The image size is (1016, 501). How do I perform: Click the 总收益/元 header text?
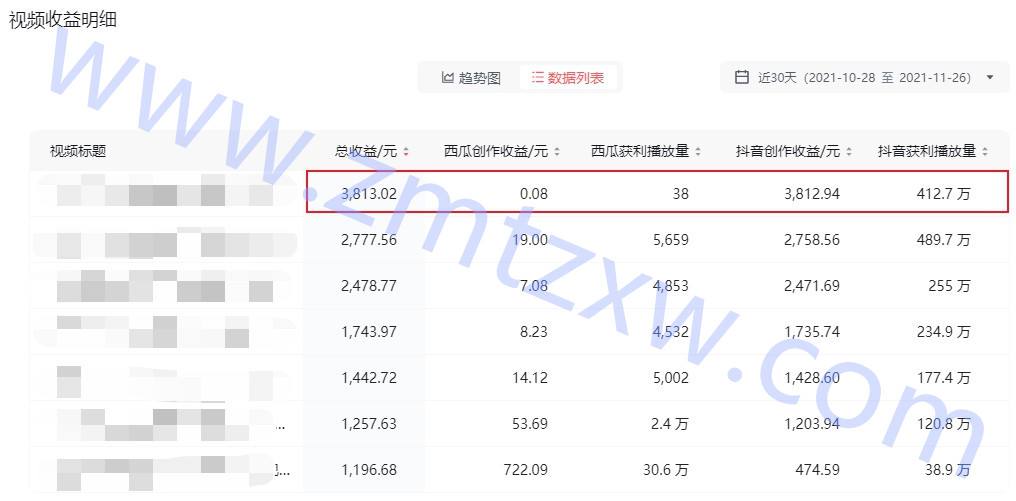pos(366,152)
